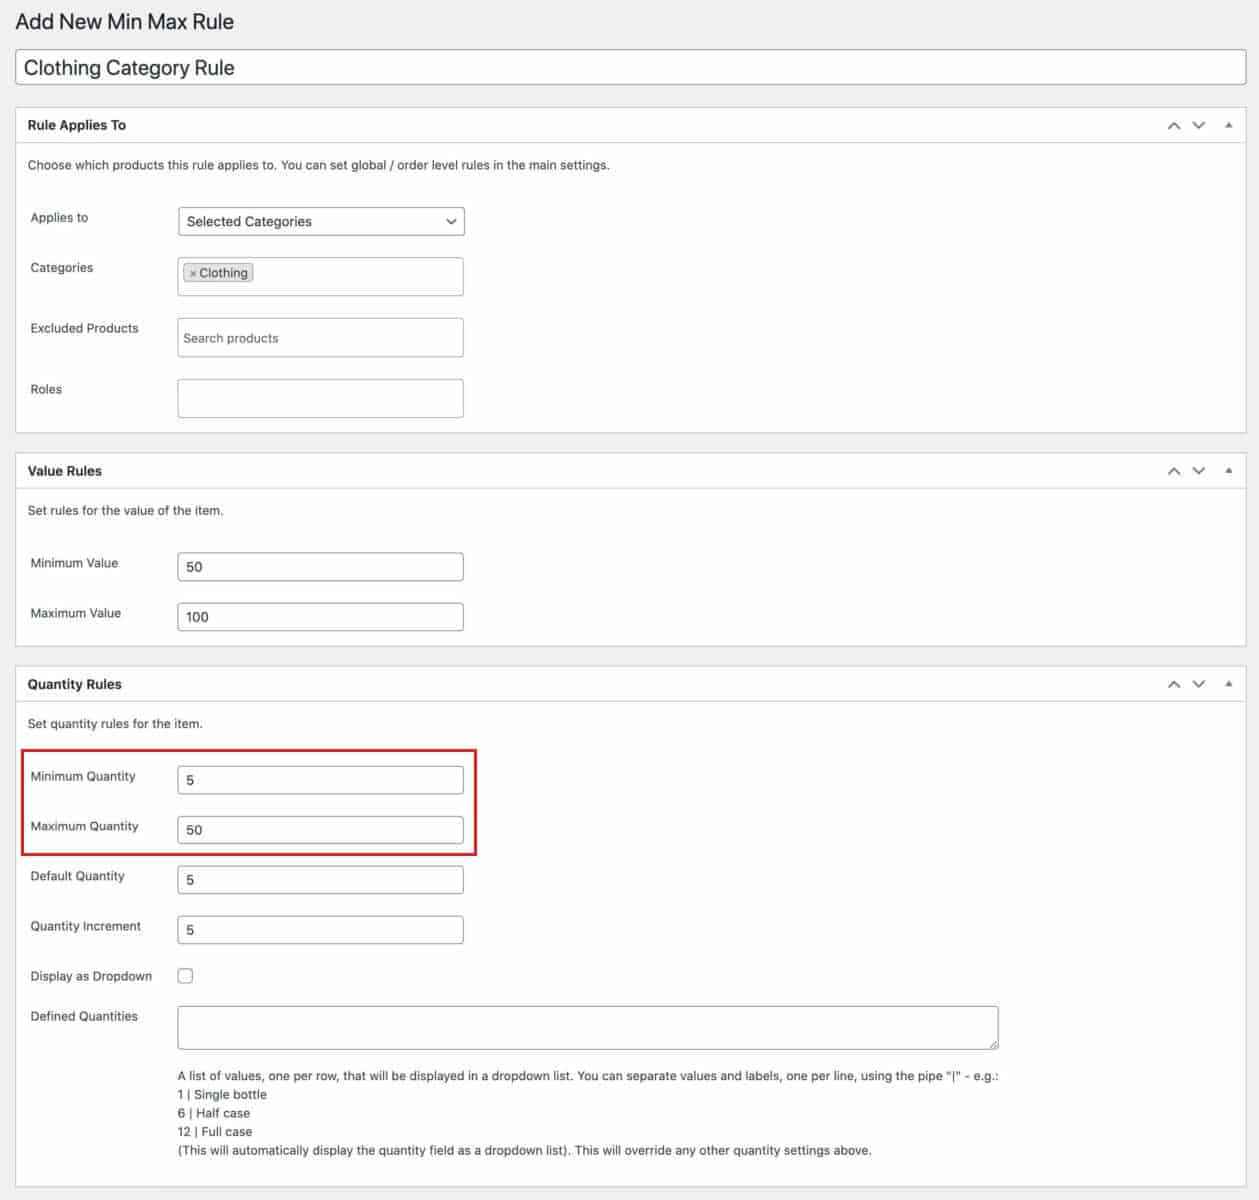Move Quantity Rules panel down

1199,685
